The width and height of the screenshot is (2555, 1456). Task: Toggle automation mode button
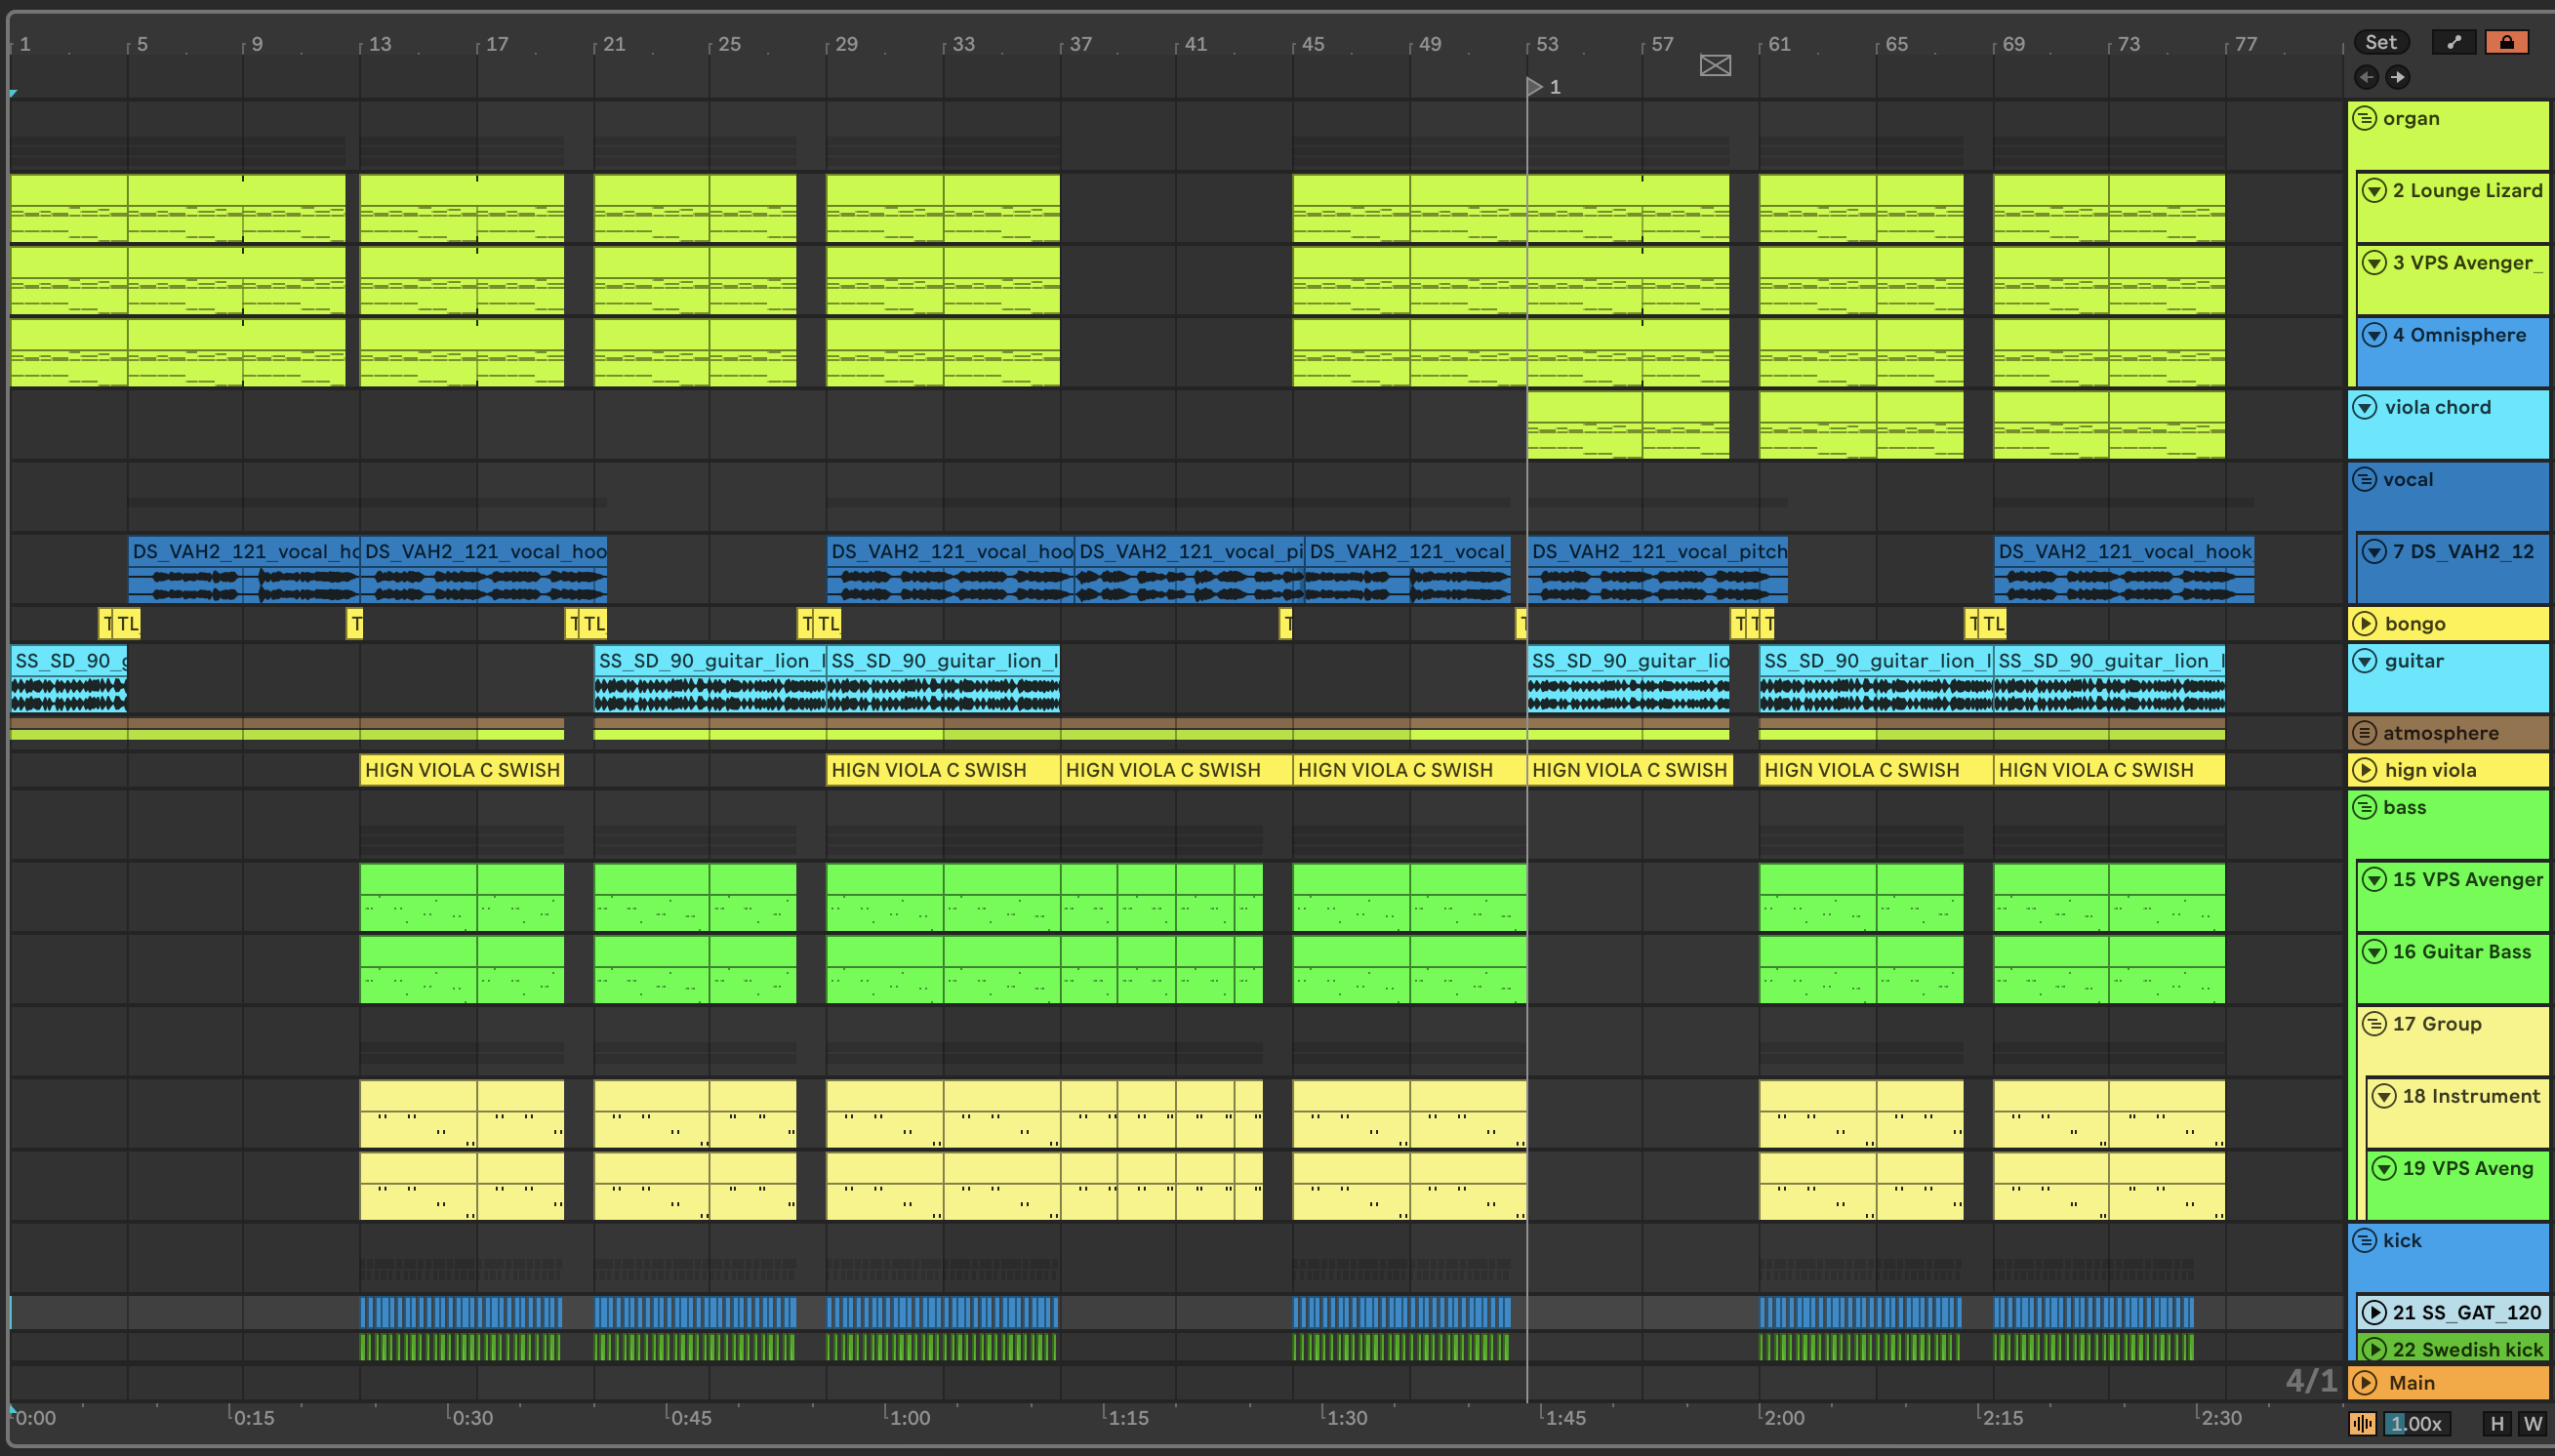[x=2454, y=42]
